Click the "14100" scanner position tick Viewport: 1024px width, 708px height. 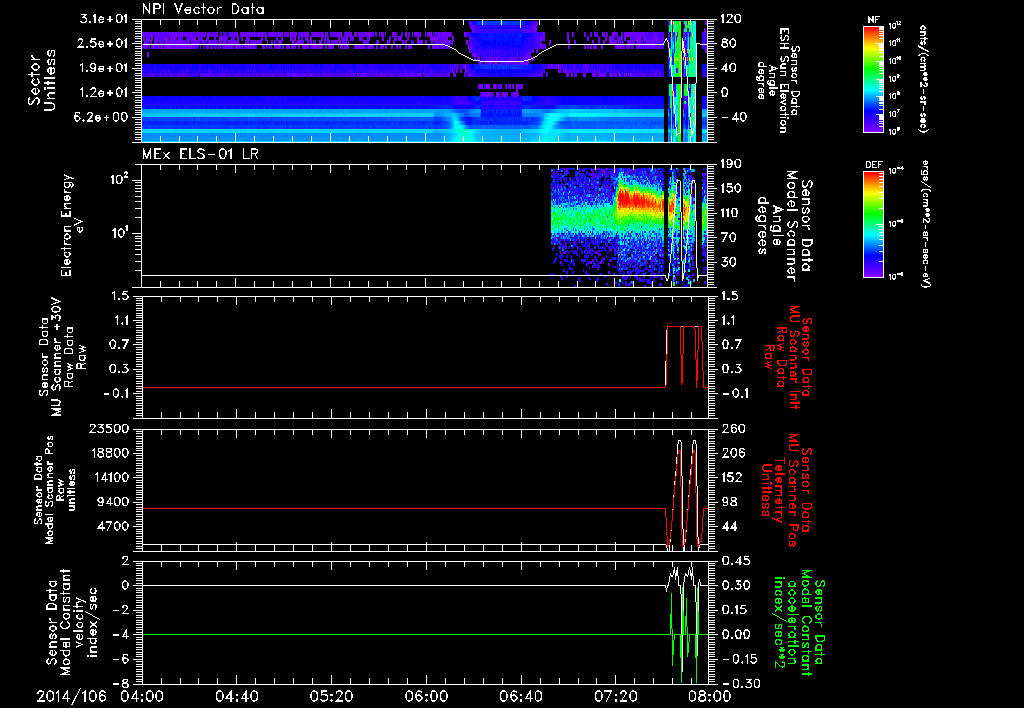110,477
